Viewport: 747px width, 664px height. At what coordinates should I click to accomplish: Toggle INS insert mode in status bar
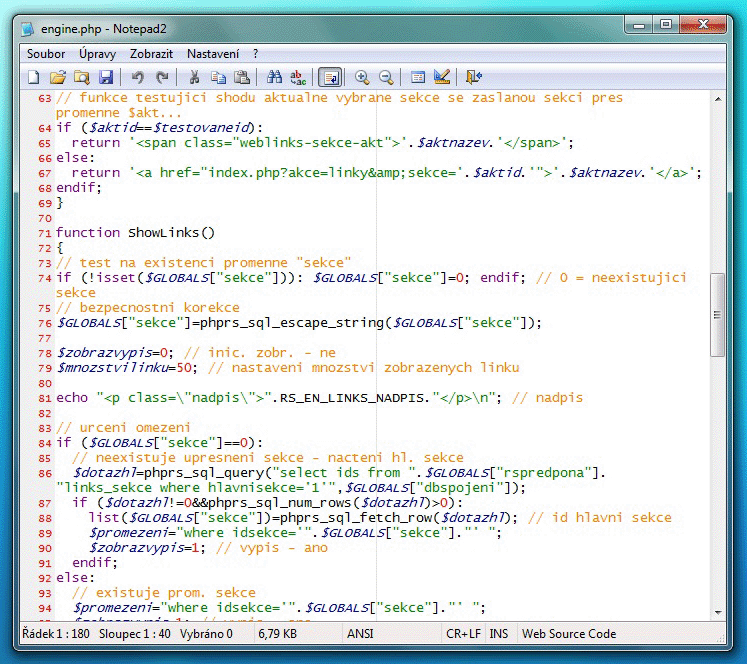pos(499,634)
